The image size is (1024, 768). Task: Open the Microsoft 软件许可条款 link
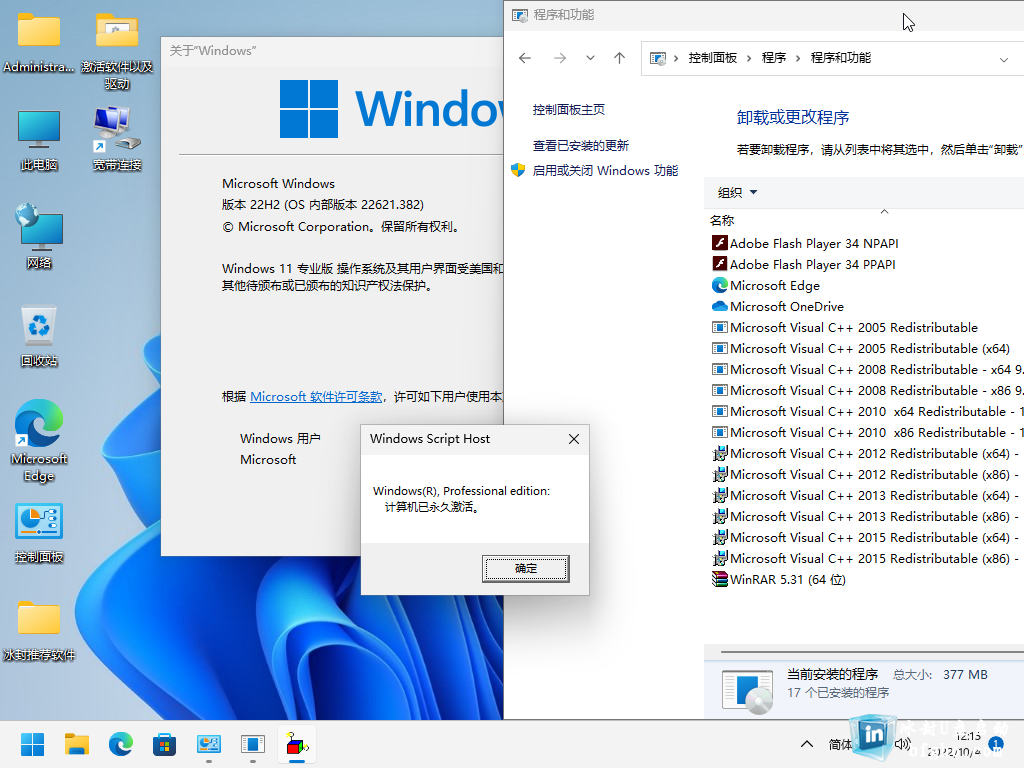pos(316,396)
